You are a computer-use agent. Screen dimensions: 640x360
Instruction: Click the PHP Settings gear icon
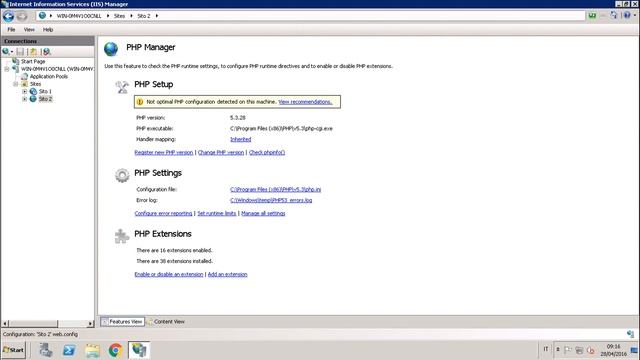pyautogui.click(x=122, y=176)
